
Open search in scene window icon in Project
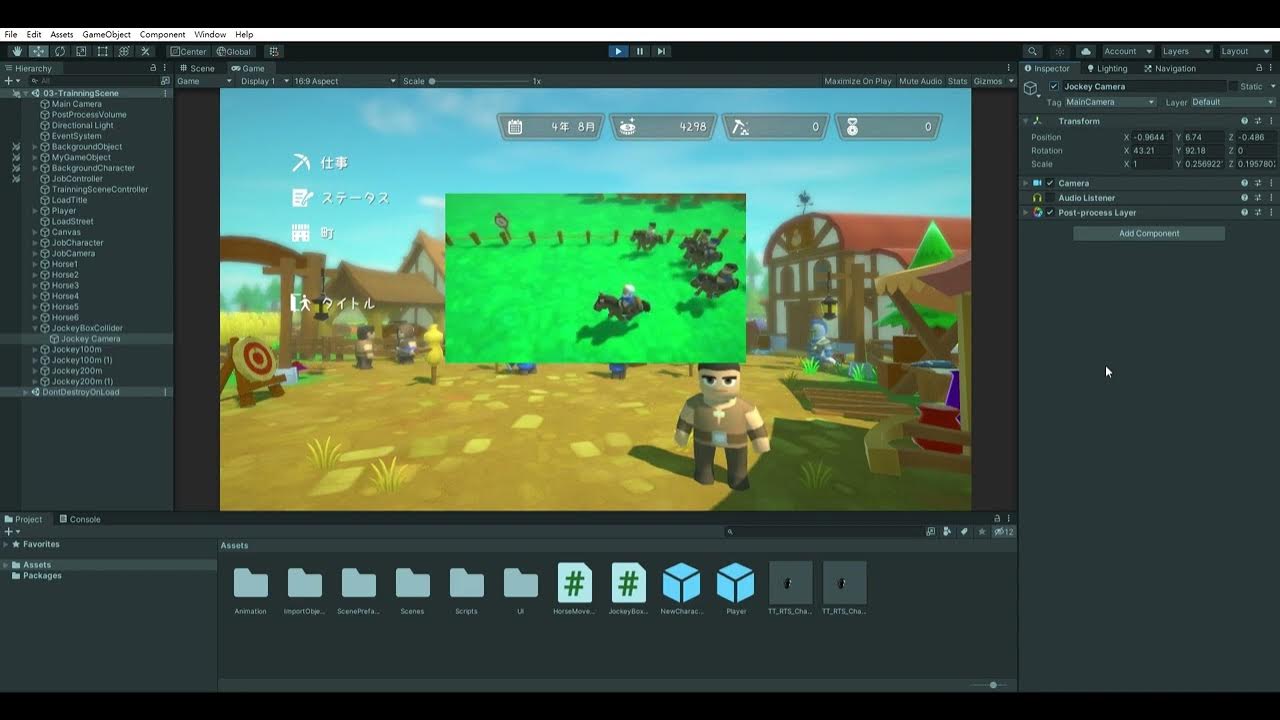click(x=930, y=532)
